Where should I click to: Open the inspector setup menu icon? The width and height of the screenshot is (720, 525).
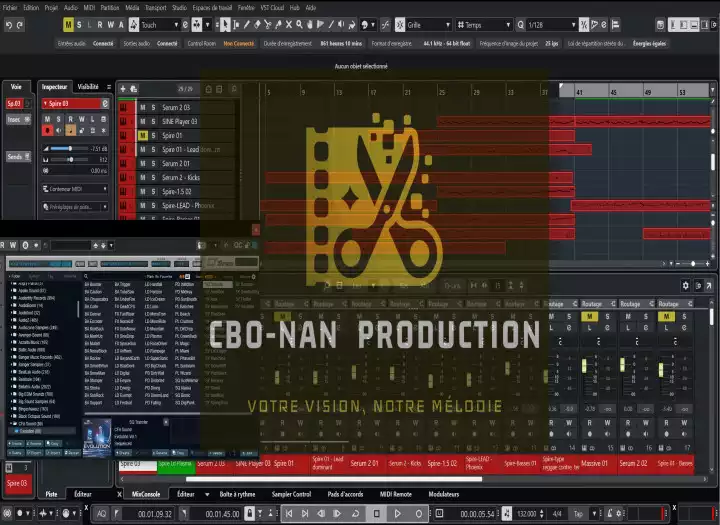point(109,87)
